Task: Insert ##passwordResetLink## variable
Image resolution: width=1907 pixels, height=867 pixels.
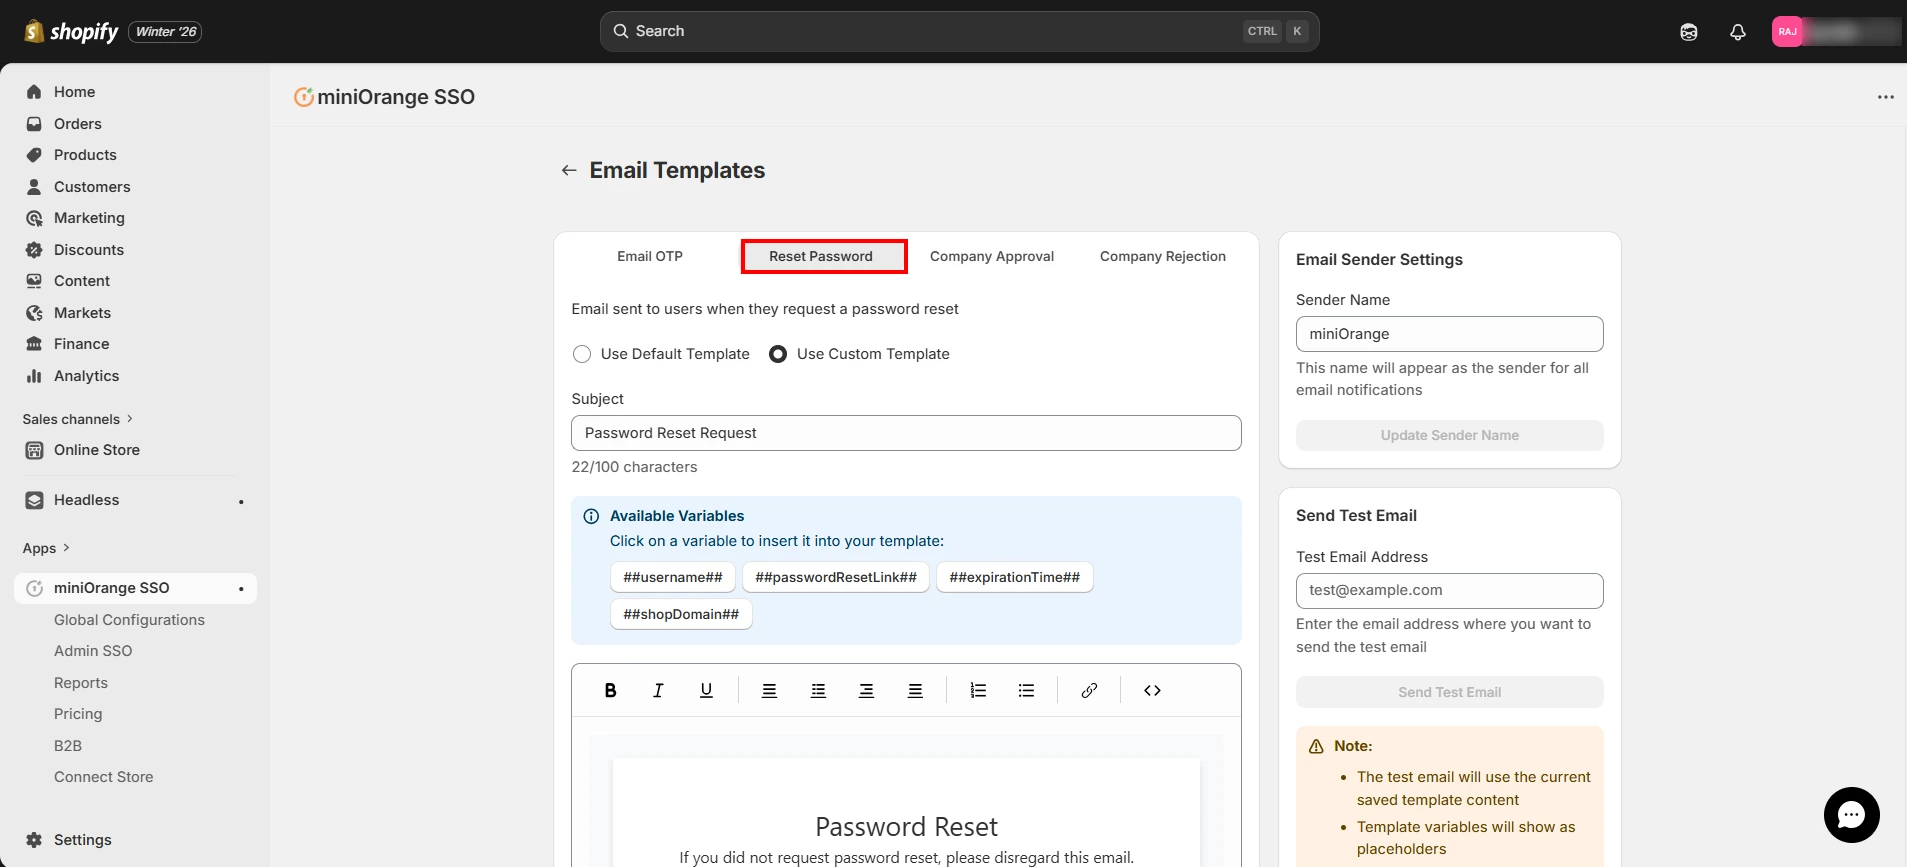Action: click(x=836, y=577)
